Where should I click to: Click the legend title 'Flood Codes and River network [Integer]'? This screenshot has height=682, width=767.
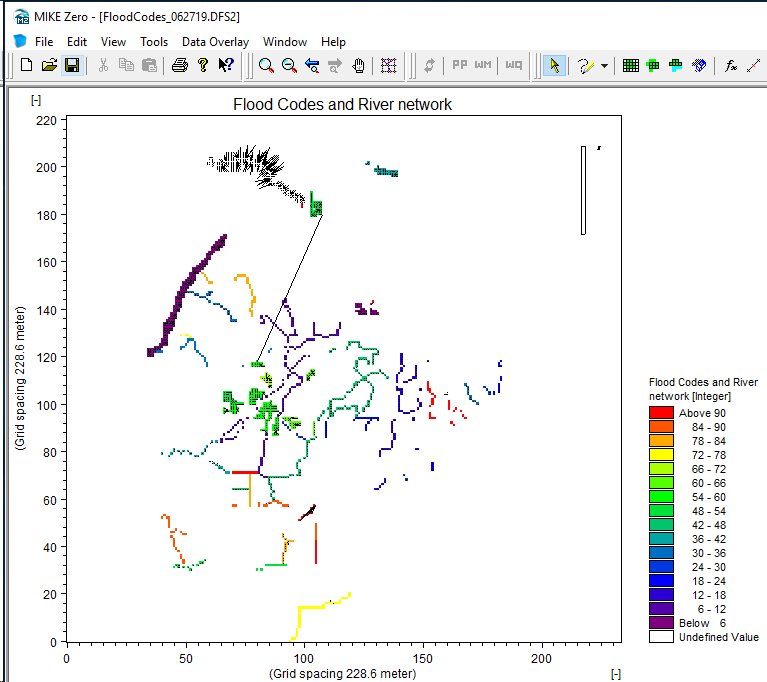pos(703,389)
